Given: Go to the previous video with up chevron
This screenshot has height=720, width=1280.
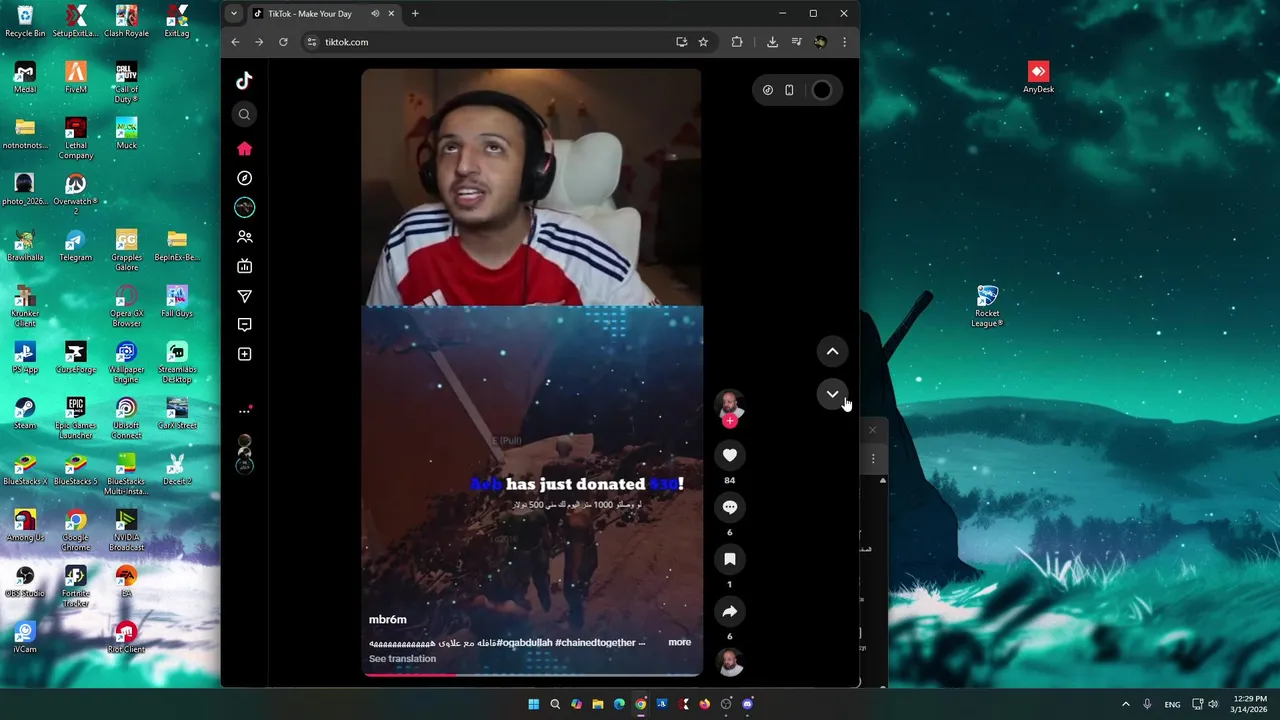Looking at the screenshot, I should pos(832,352).
